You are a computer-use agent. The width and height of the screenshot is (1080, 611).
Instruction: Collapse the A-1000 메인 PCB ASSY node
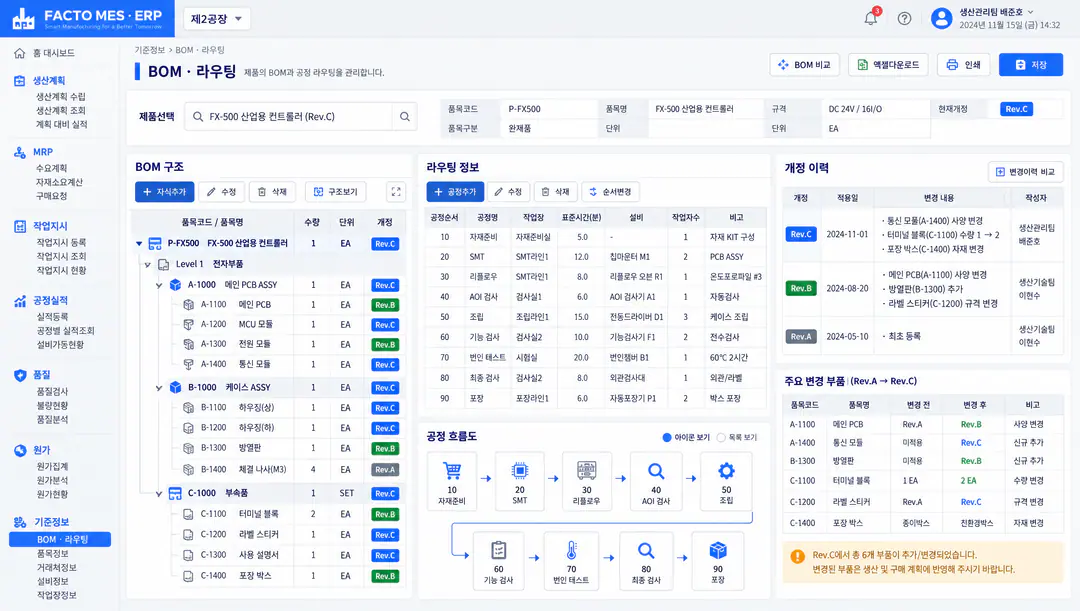[x=159, y=284]
